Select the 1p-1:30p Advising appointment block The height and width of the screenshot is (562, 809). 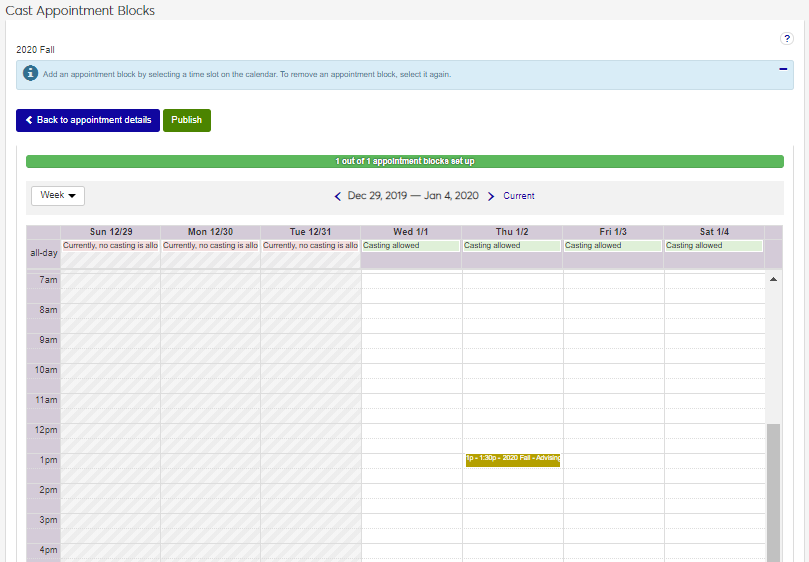(512, 459)
